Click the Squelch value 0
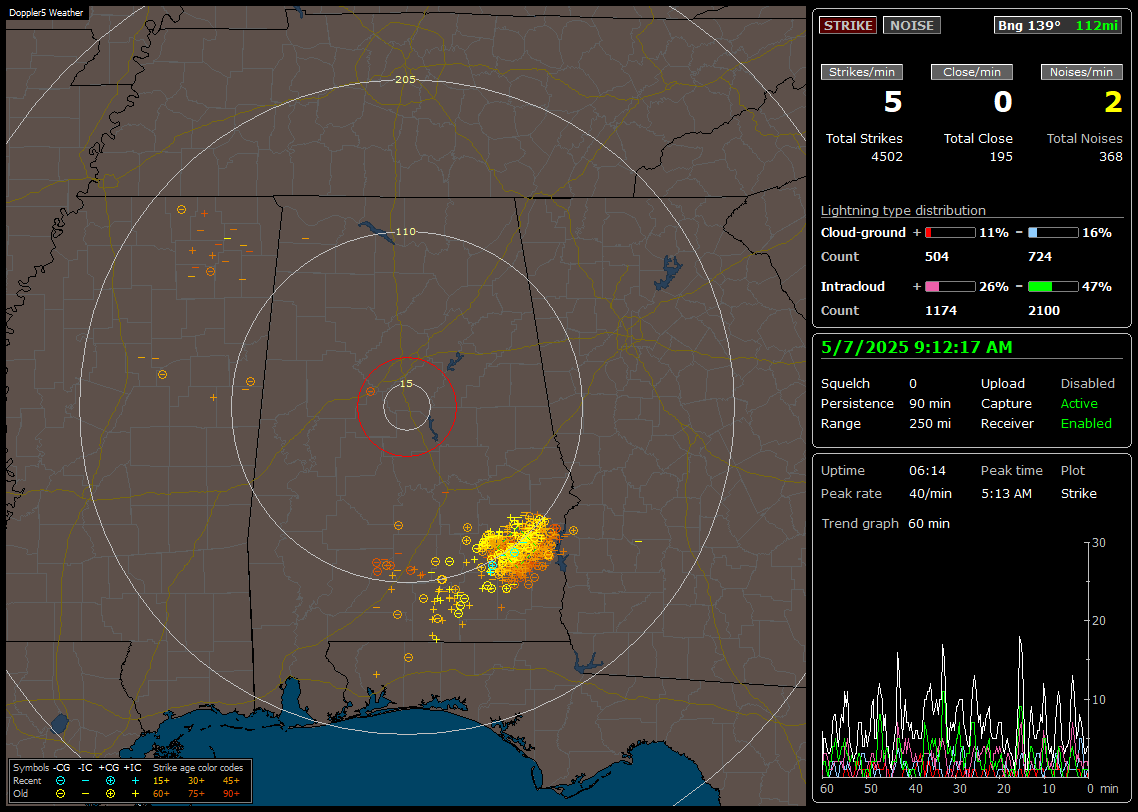1138x812 pixels. (913, 384)
